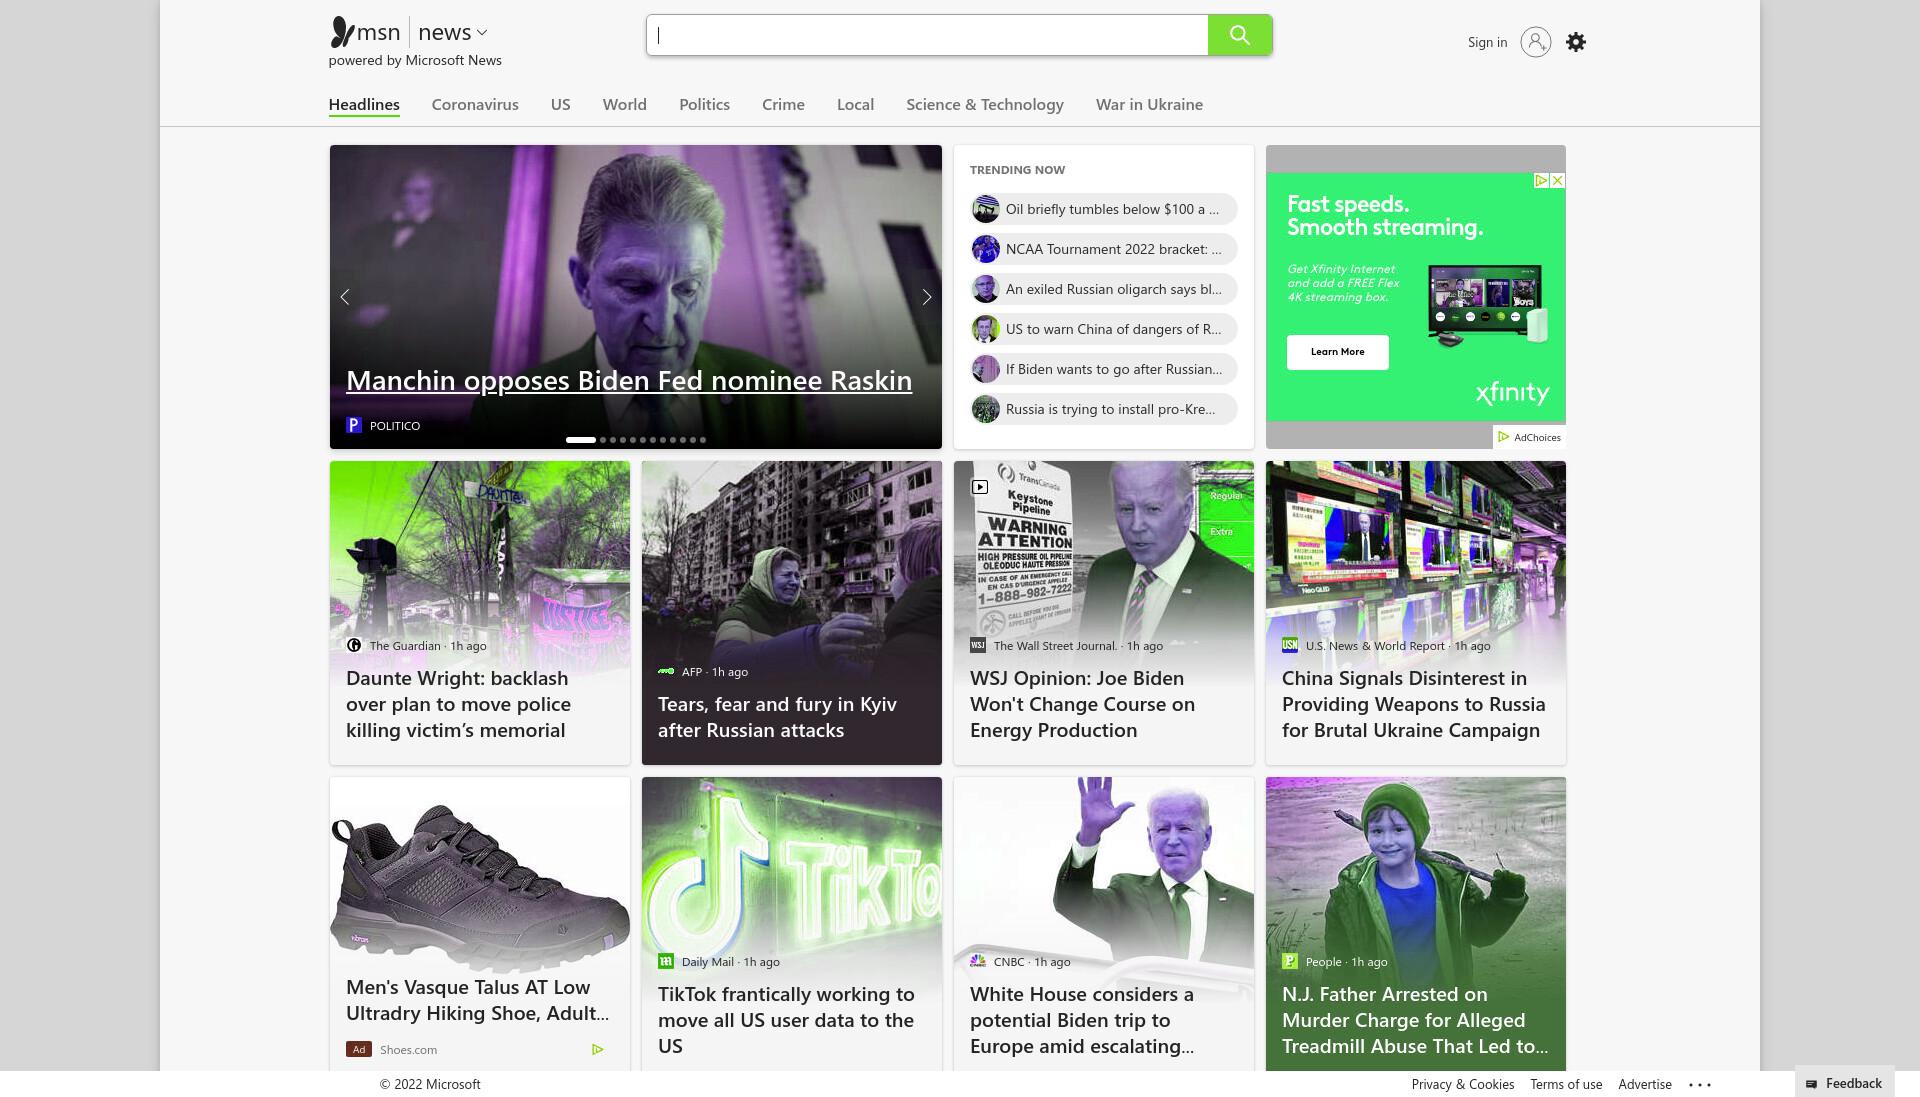Open TikTok US user data story
This screenshot has height=1097, width=1920.
click(x=786, y=1020)
